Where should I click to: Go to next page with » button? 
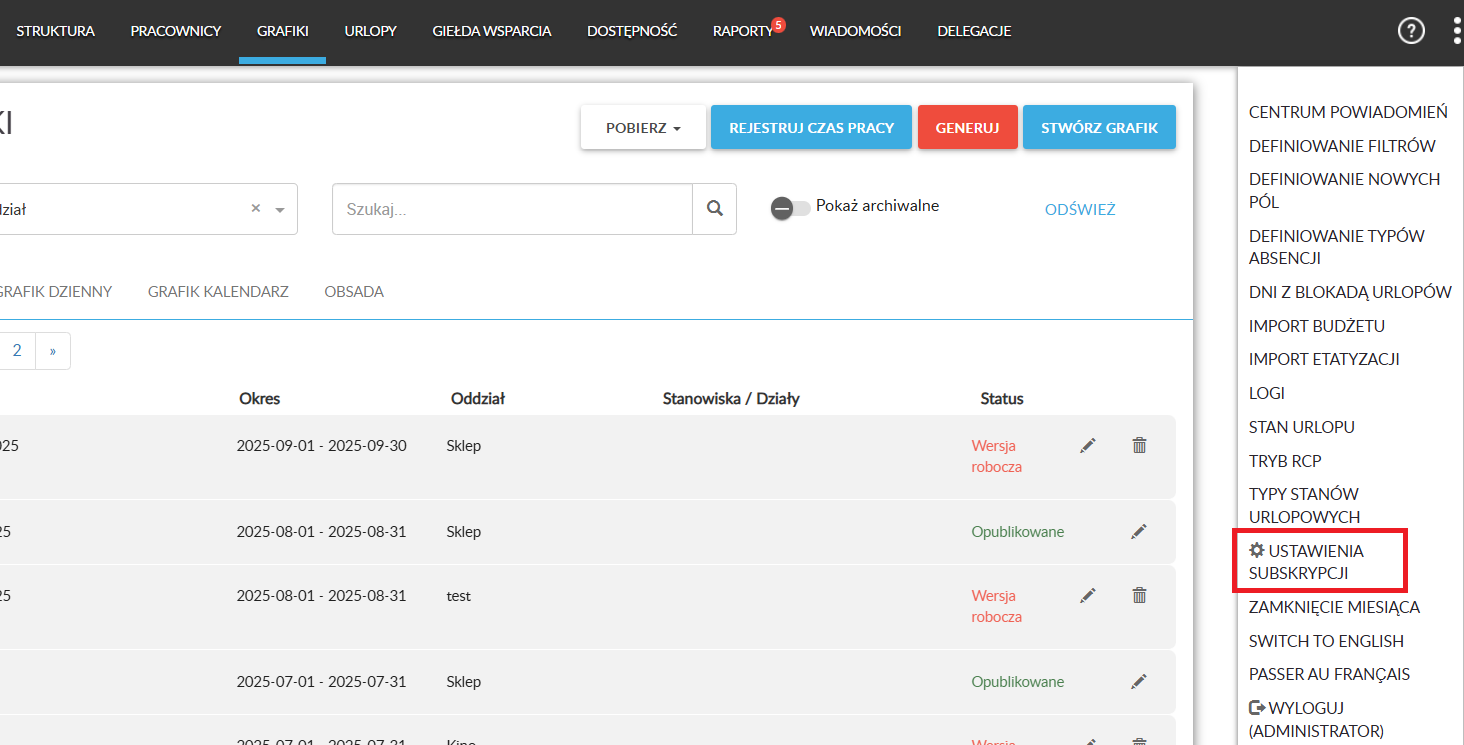[x=53, y=351]
